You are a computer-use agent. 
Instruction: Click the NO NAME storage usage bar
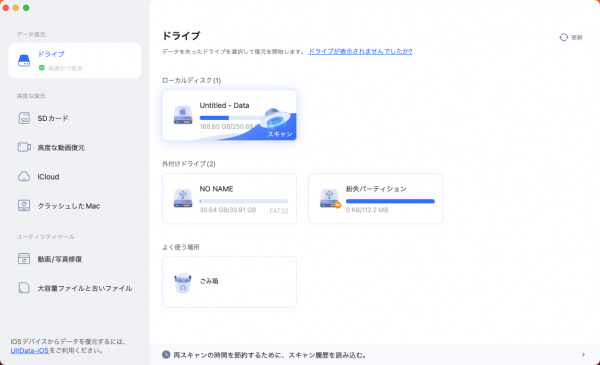(244, 201)
